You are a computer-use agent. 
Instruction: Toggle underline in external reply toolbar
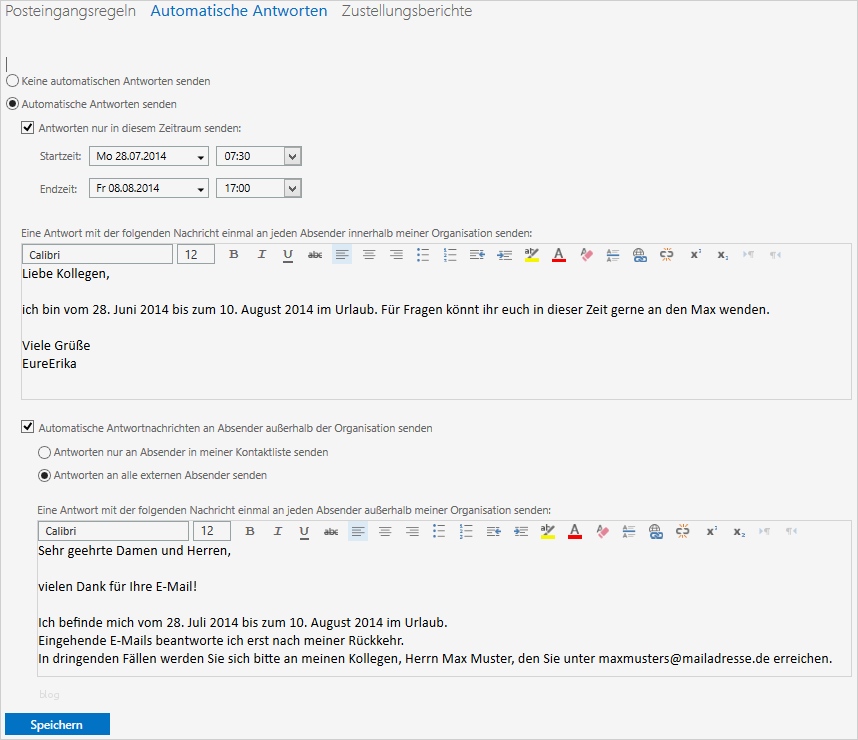point(304,531)
